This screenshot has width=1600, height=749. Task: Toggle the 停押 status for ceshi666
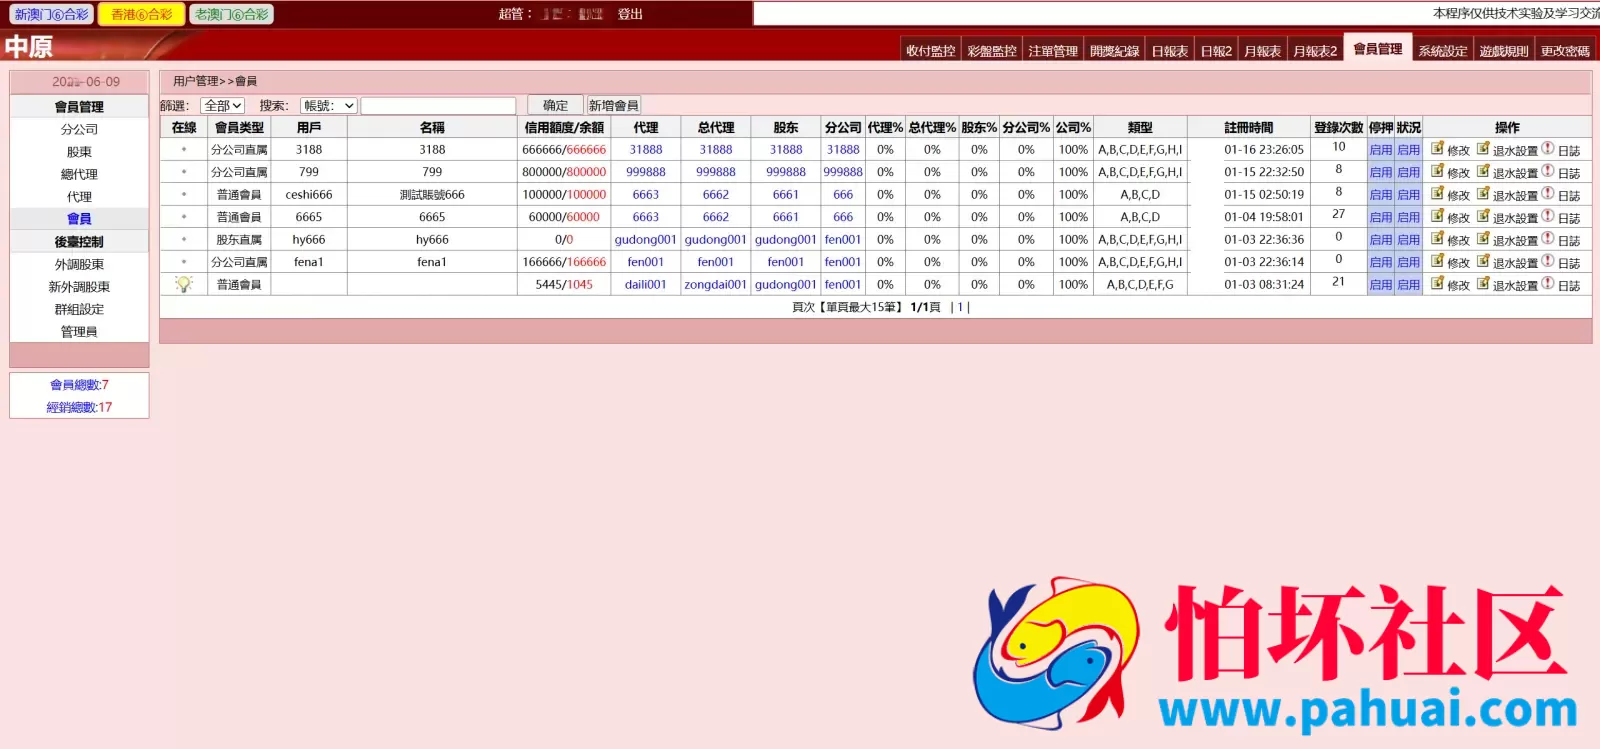pyautogui.click(x=1381, y=195)
